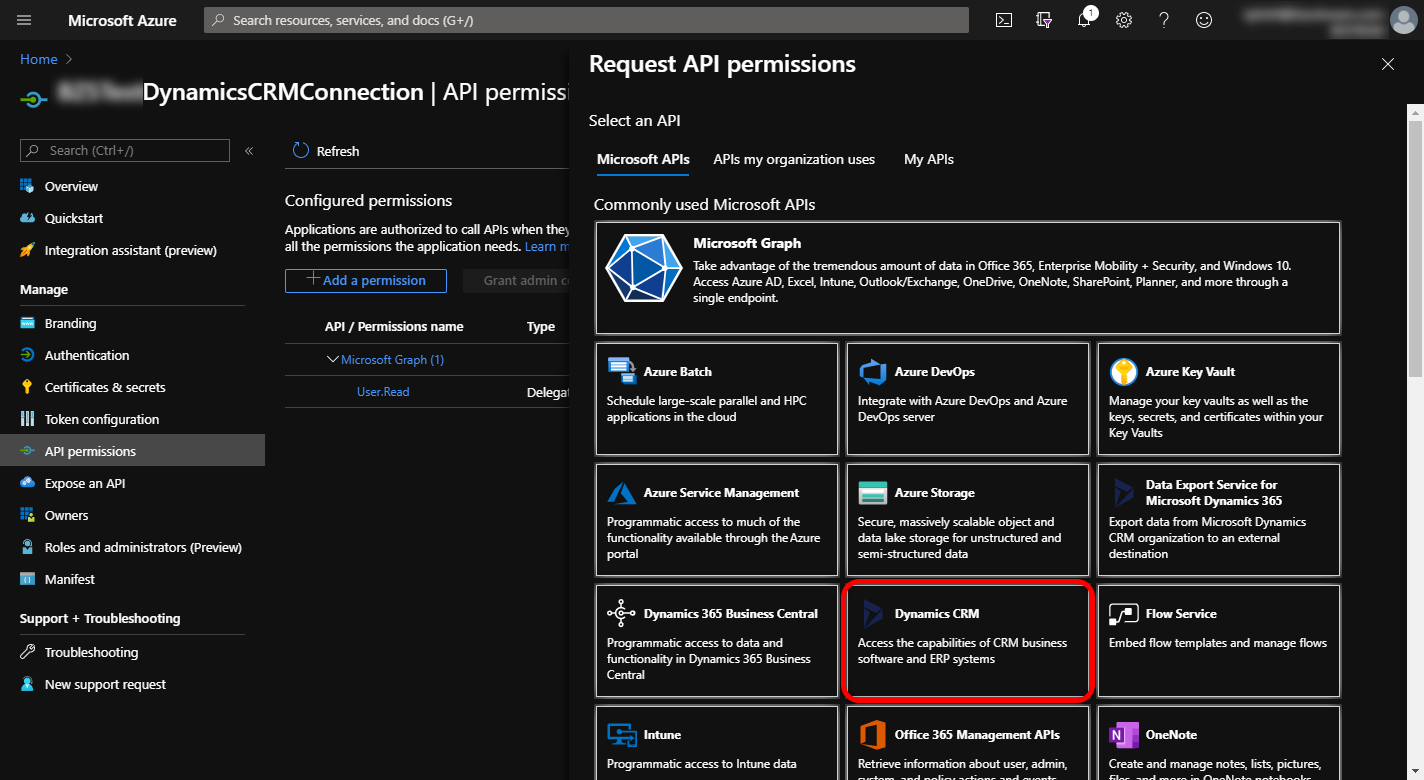Viewport: 1424px width, 780px height.
Task: Click the Authentication sidebar icon
Action: (x=27, y=355)
